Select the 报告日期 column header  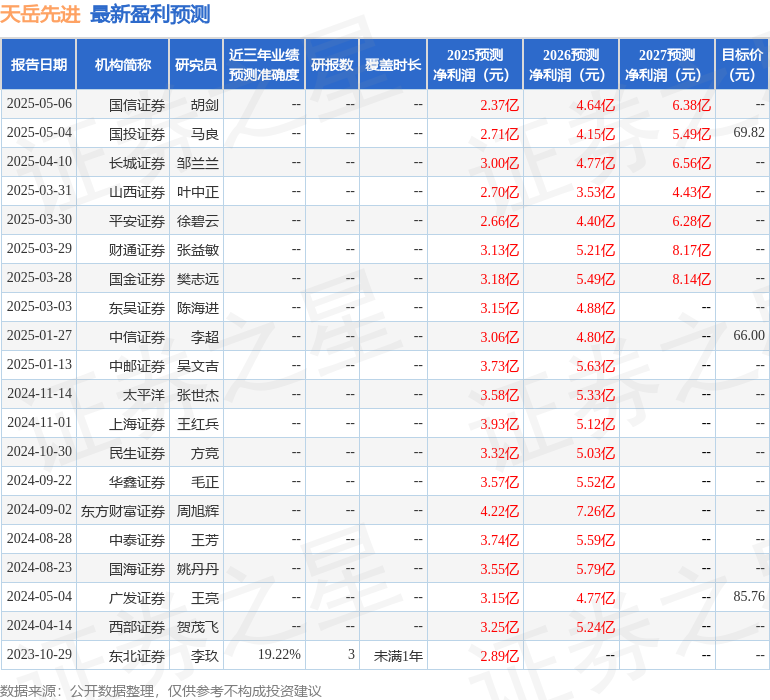click(39, 64)
